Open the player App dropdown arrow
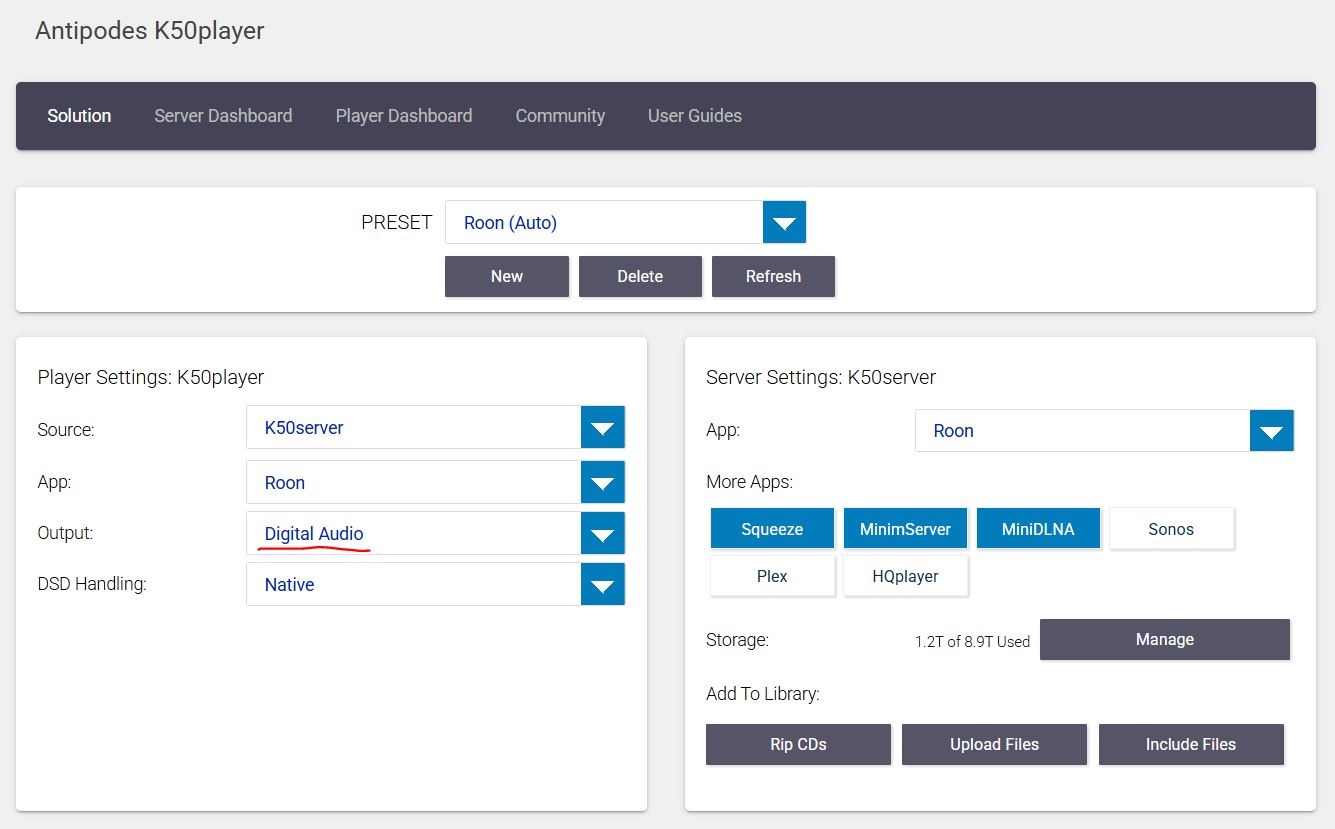Viewport: 1335px width, 829px height. coord(602,482)
